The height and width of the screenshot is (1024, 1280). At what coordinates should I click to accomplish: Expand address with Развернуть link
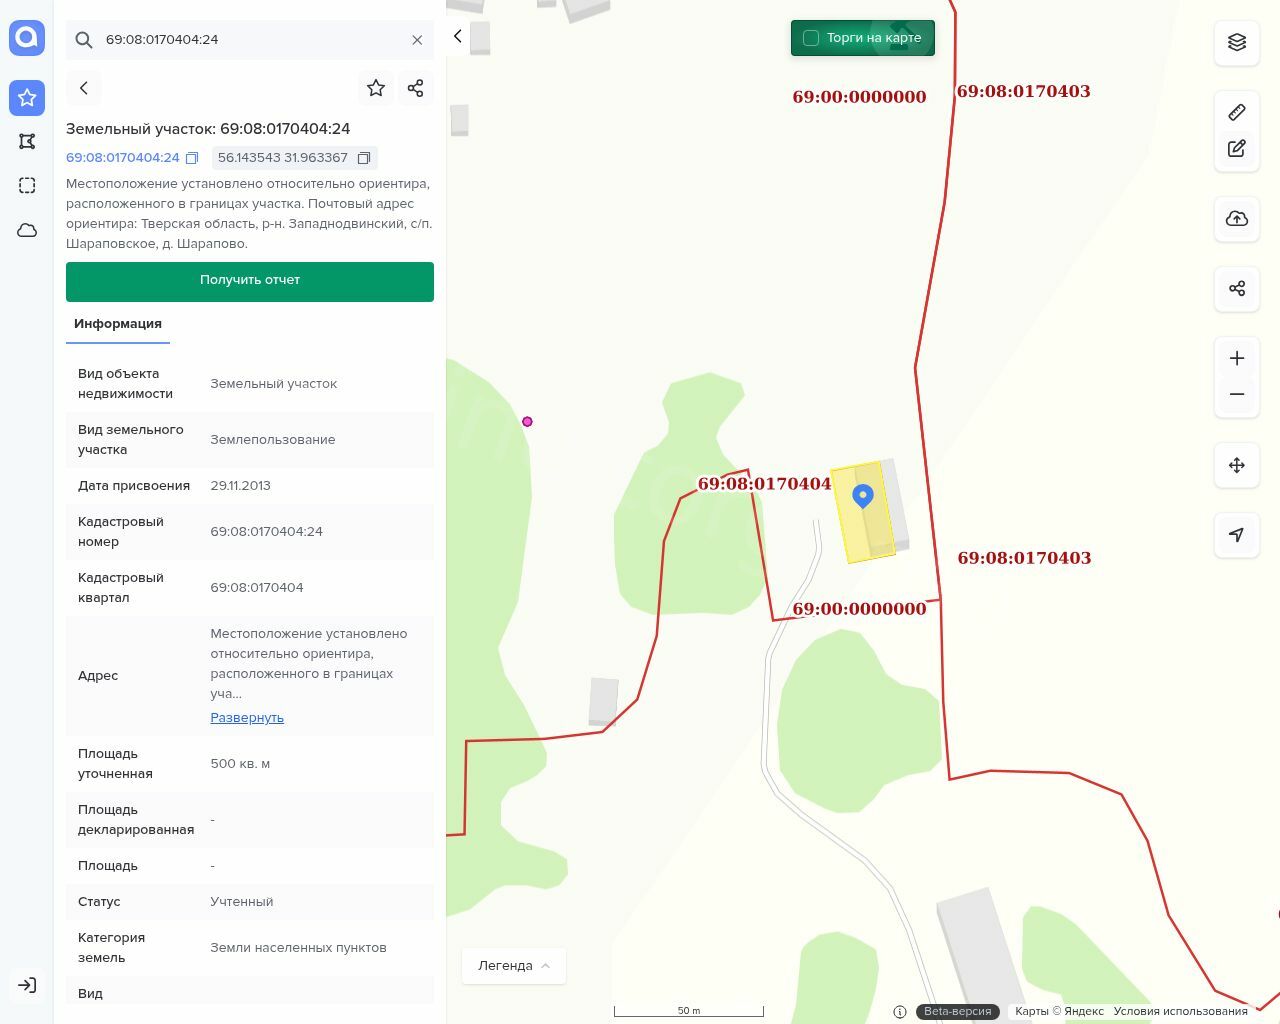pos(247,718)
